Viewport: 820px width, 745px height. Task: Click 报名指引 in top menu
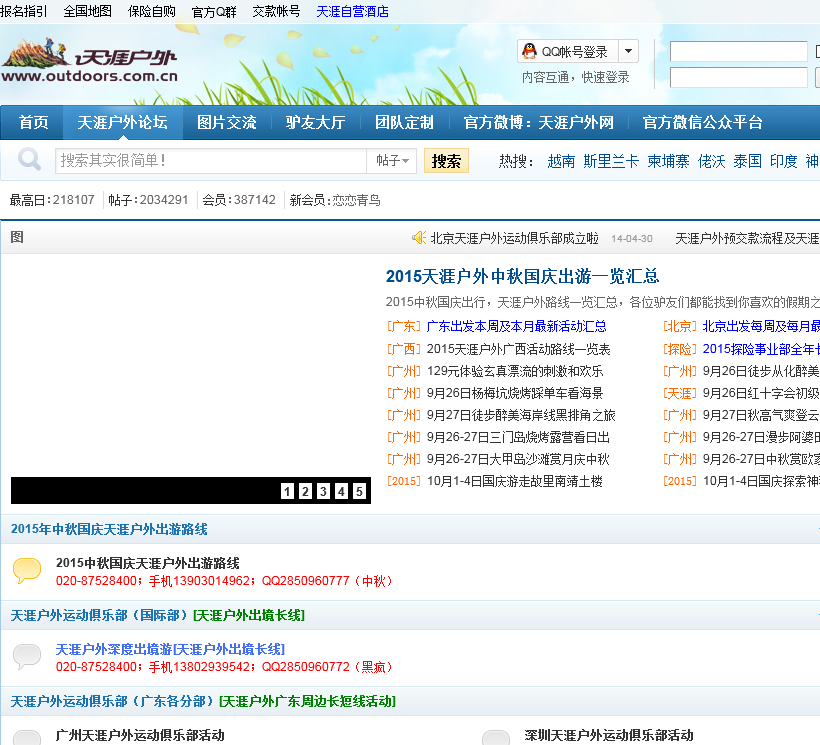pos(24,12)
